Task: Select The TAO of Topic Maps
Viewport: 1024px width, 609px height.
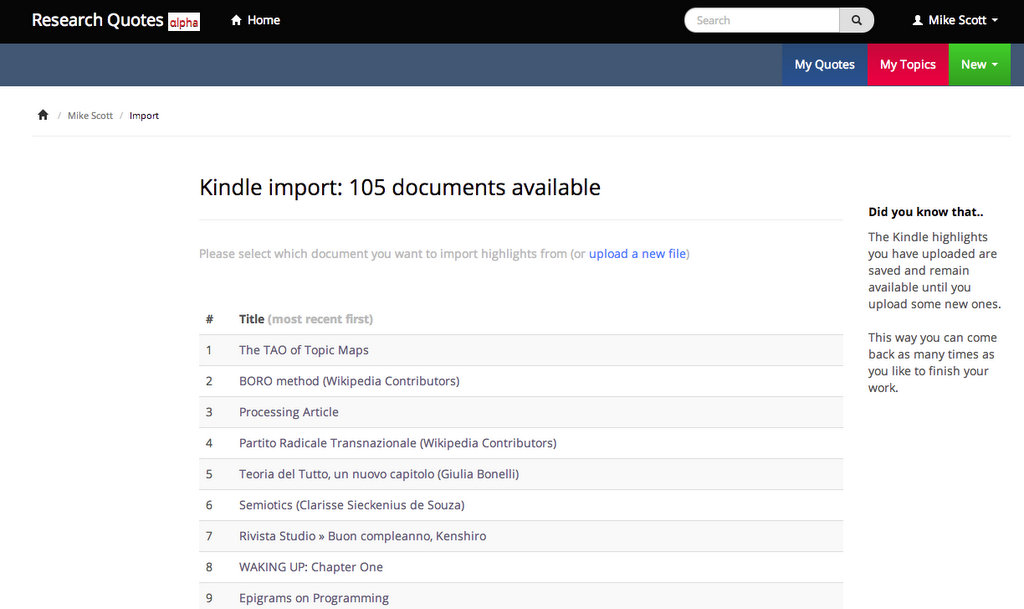Action: pos(304,350)
